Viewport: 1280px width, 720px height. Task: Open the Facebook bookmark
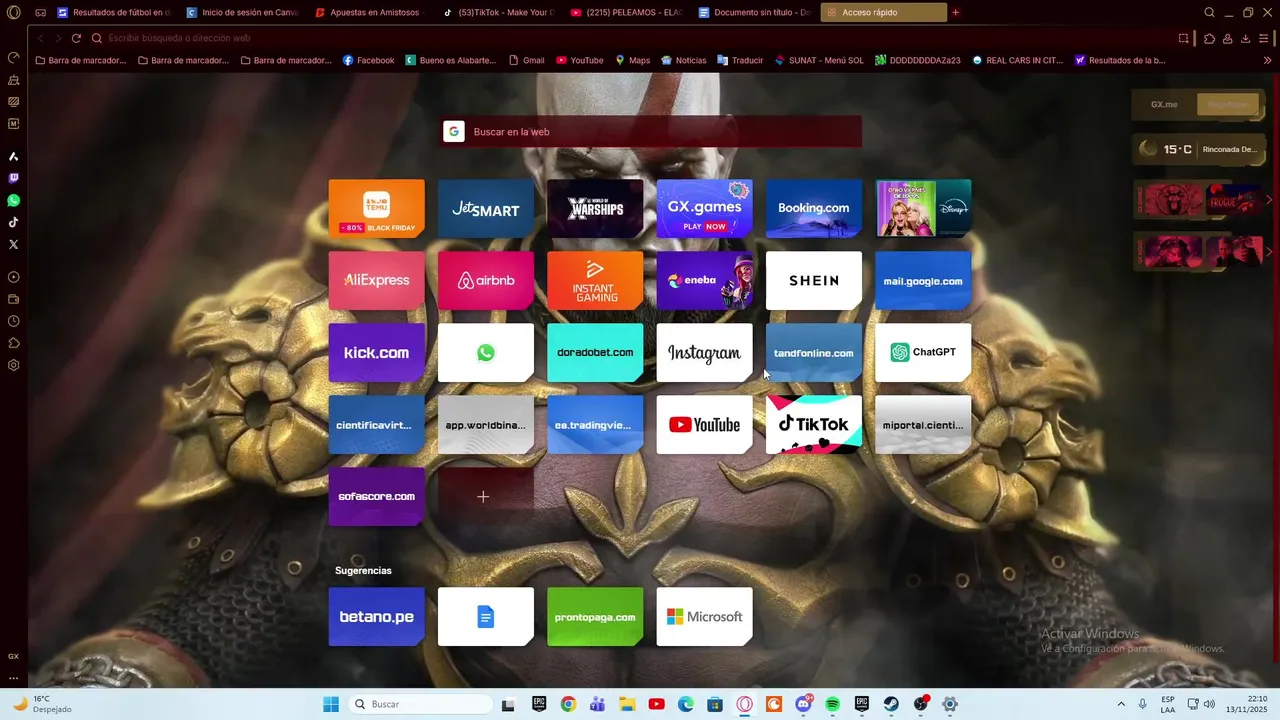pos(368,60)
